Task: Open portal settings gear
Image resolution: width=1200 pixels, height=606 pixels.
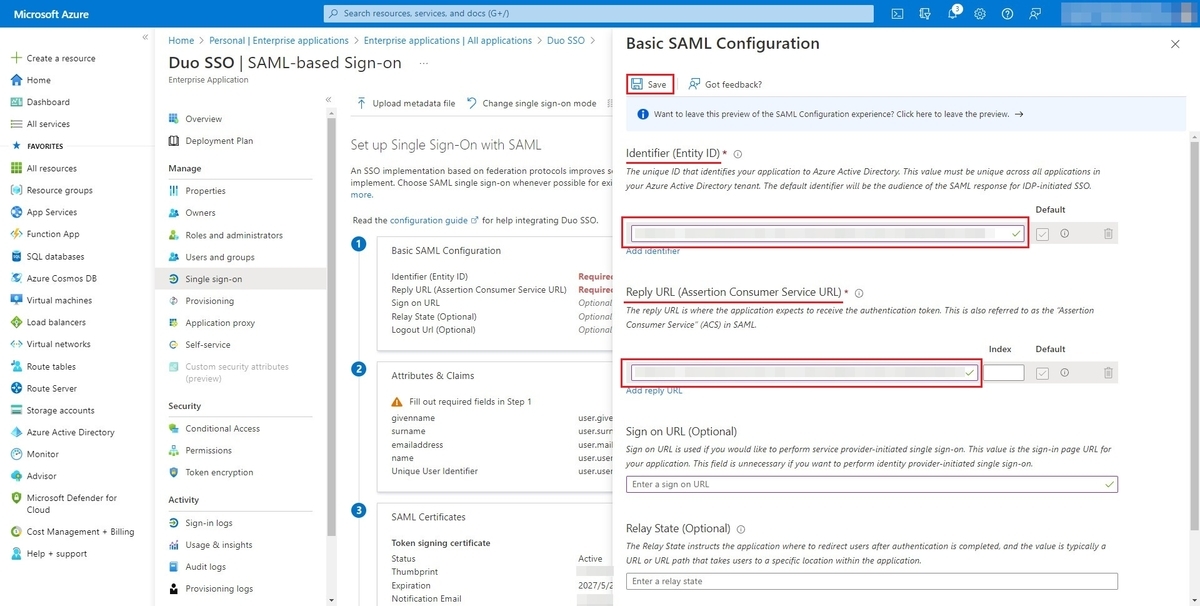Action: [980, 14]
